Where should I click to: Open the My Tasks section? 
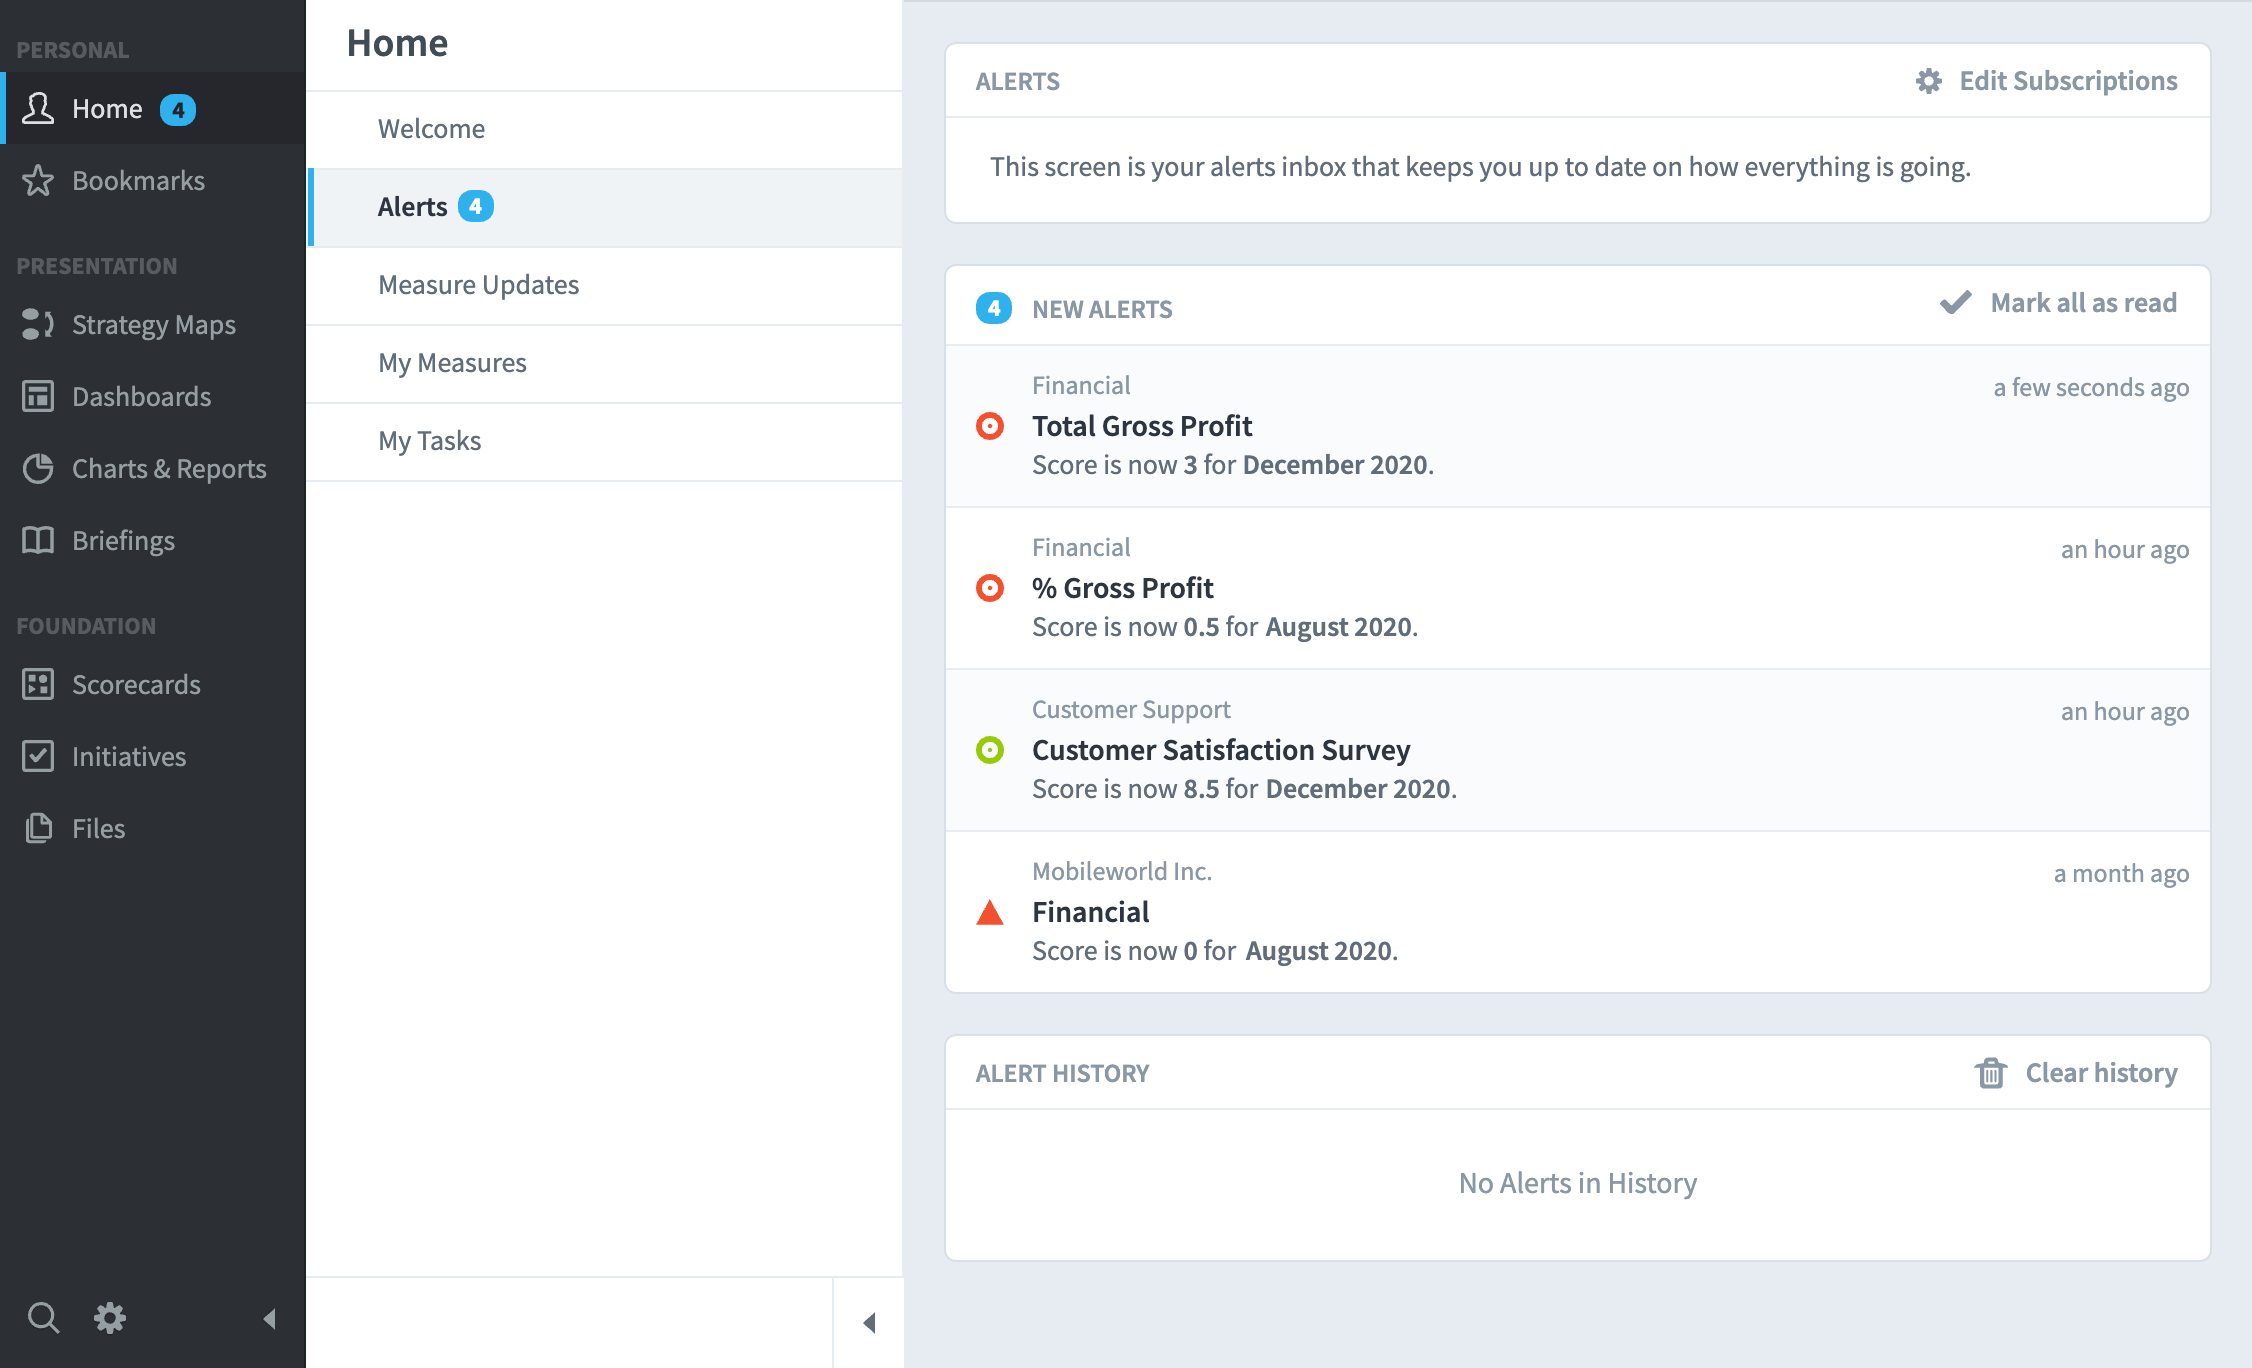[x=429, y=441]
